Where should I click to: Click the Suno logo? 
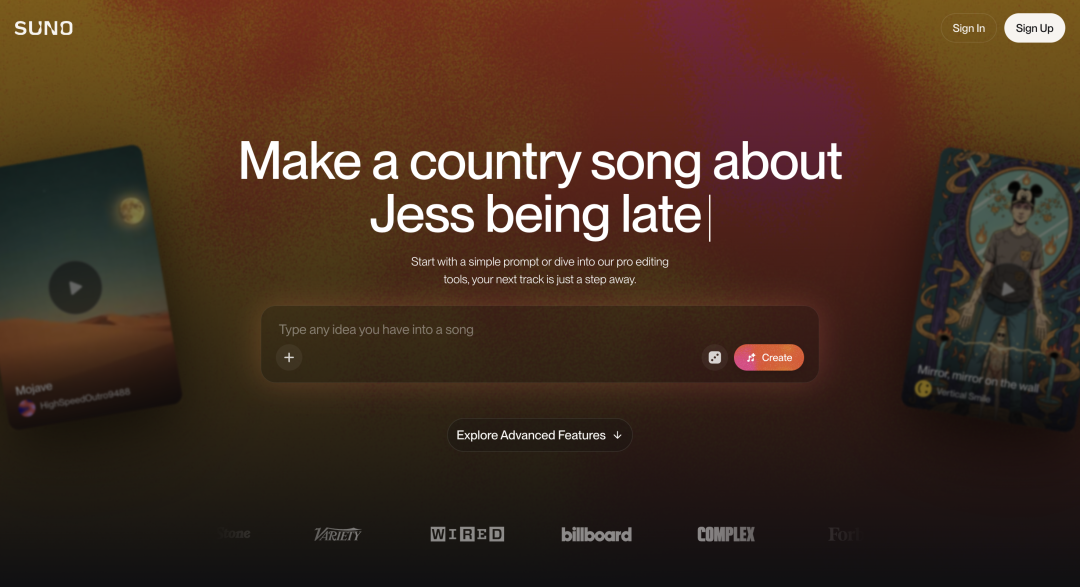point(43,28)
